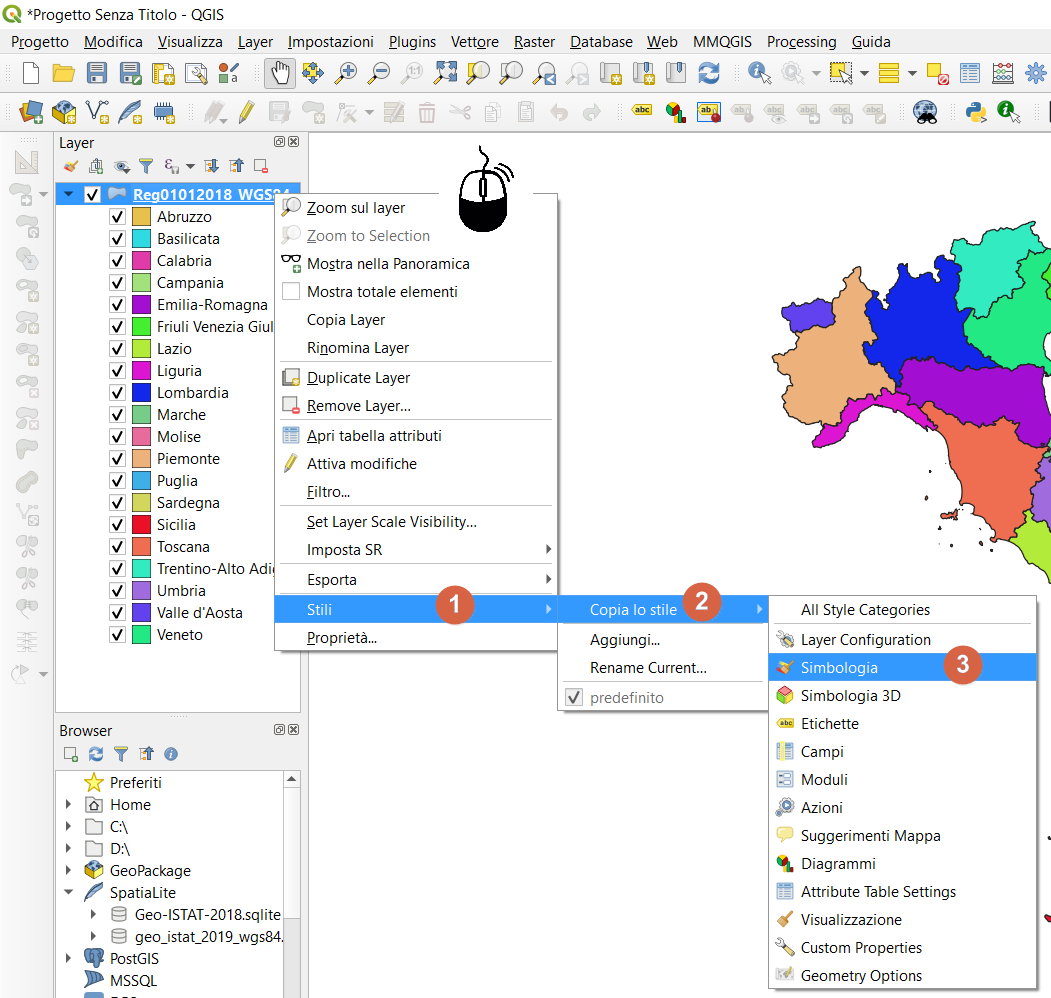Select Apri tabella attributi in context menu
This screenshot has width=1051, height=998.
point(374,436)
